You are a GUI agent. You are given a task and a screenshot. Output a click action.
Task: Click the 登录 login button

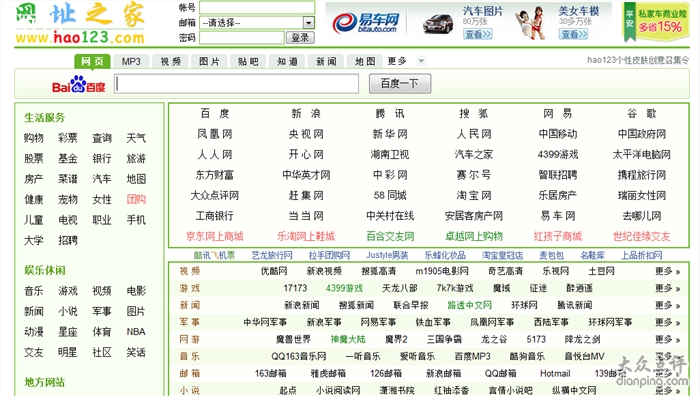click(300, 38)
